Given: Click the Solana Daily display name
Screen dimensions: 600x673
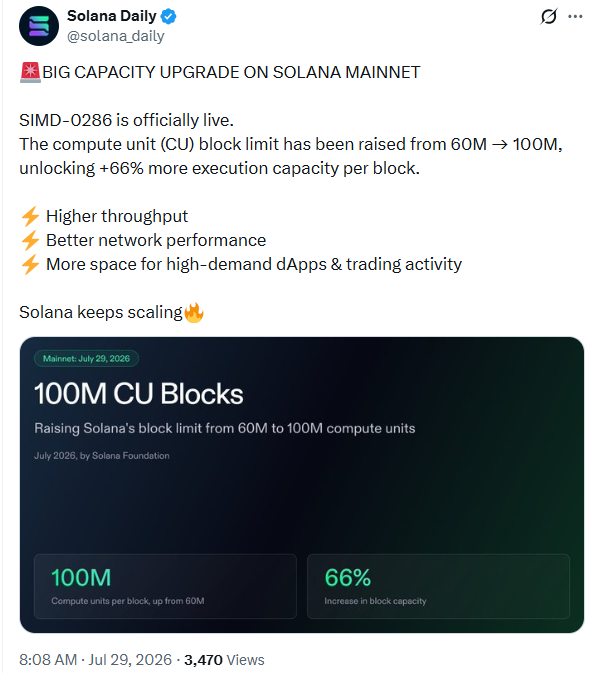Looking at the screenshot, I should 112,16.
